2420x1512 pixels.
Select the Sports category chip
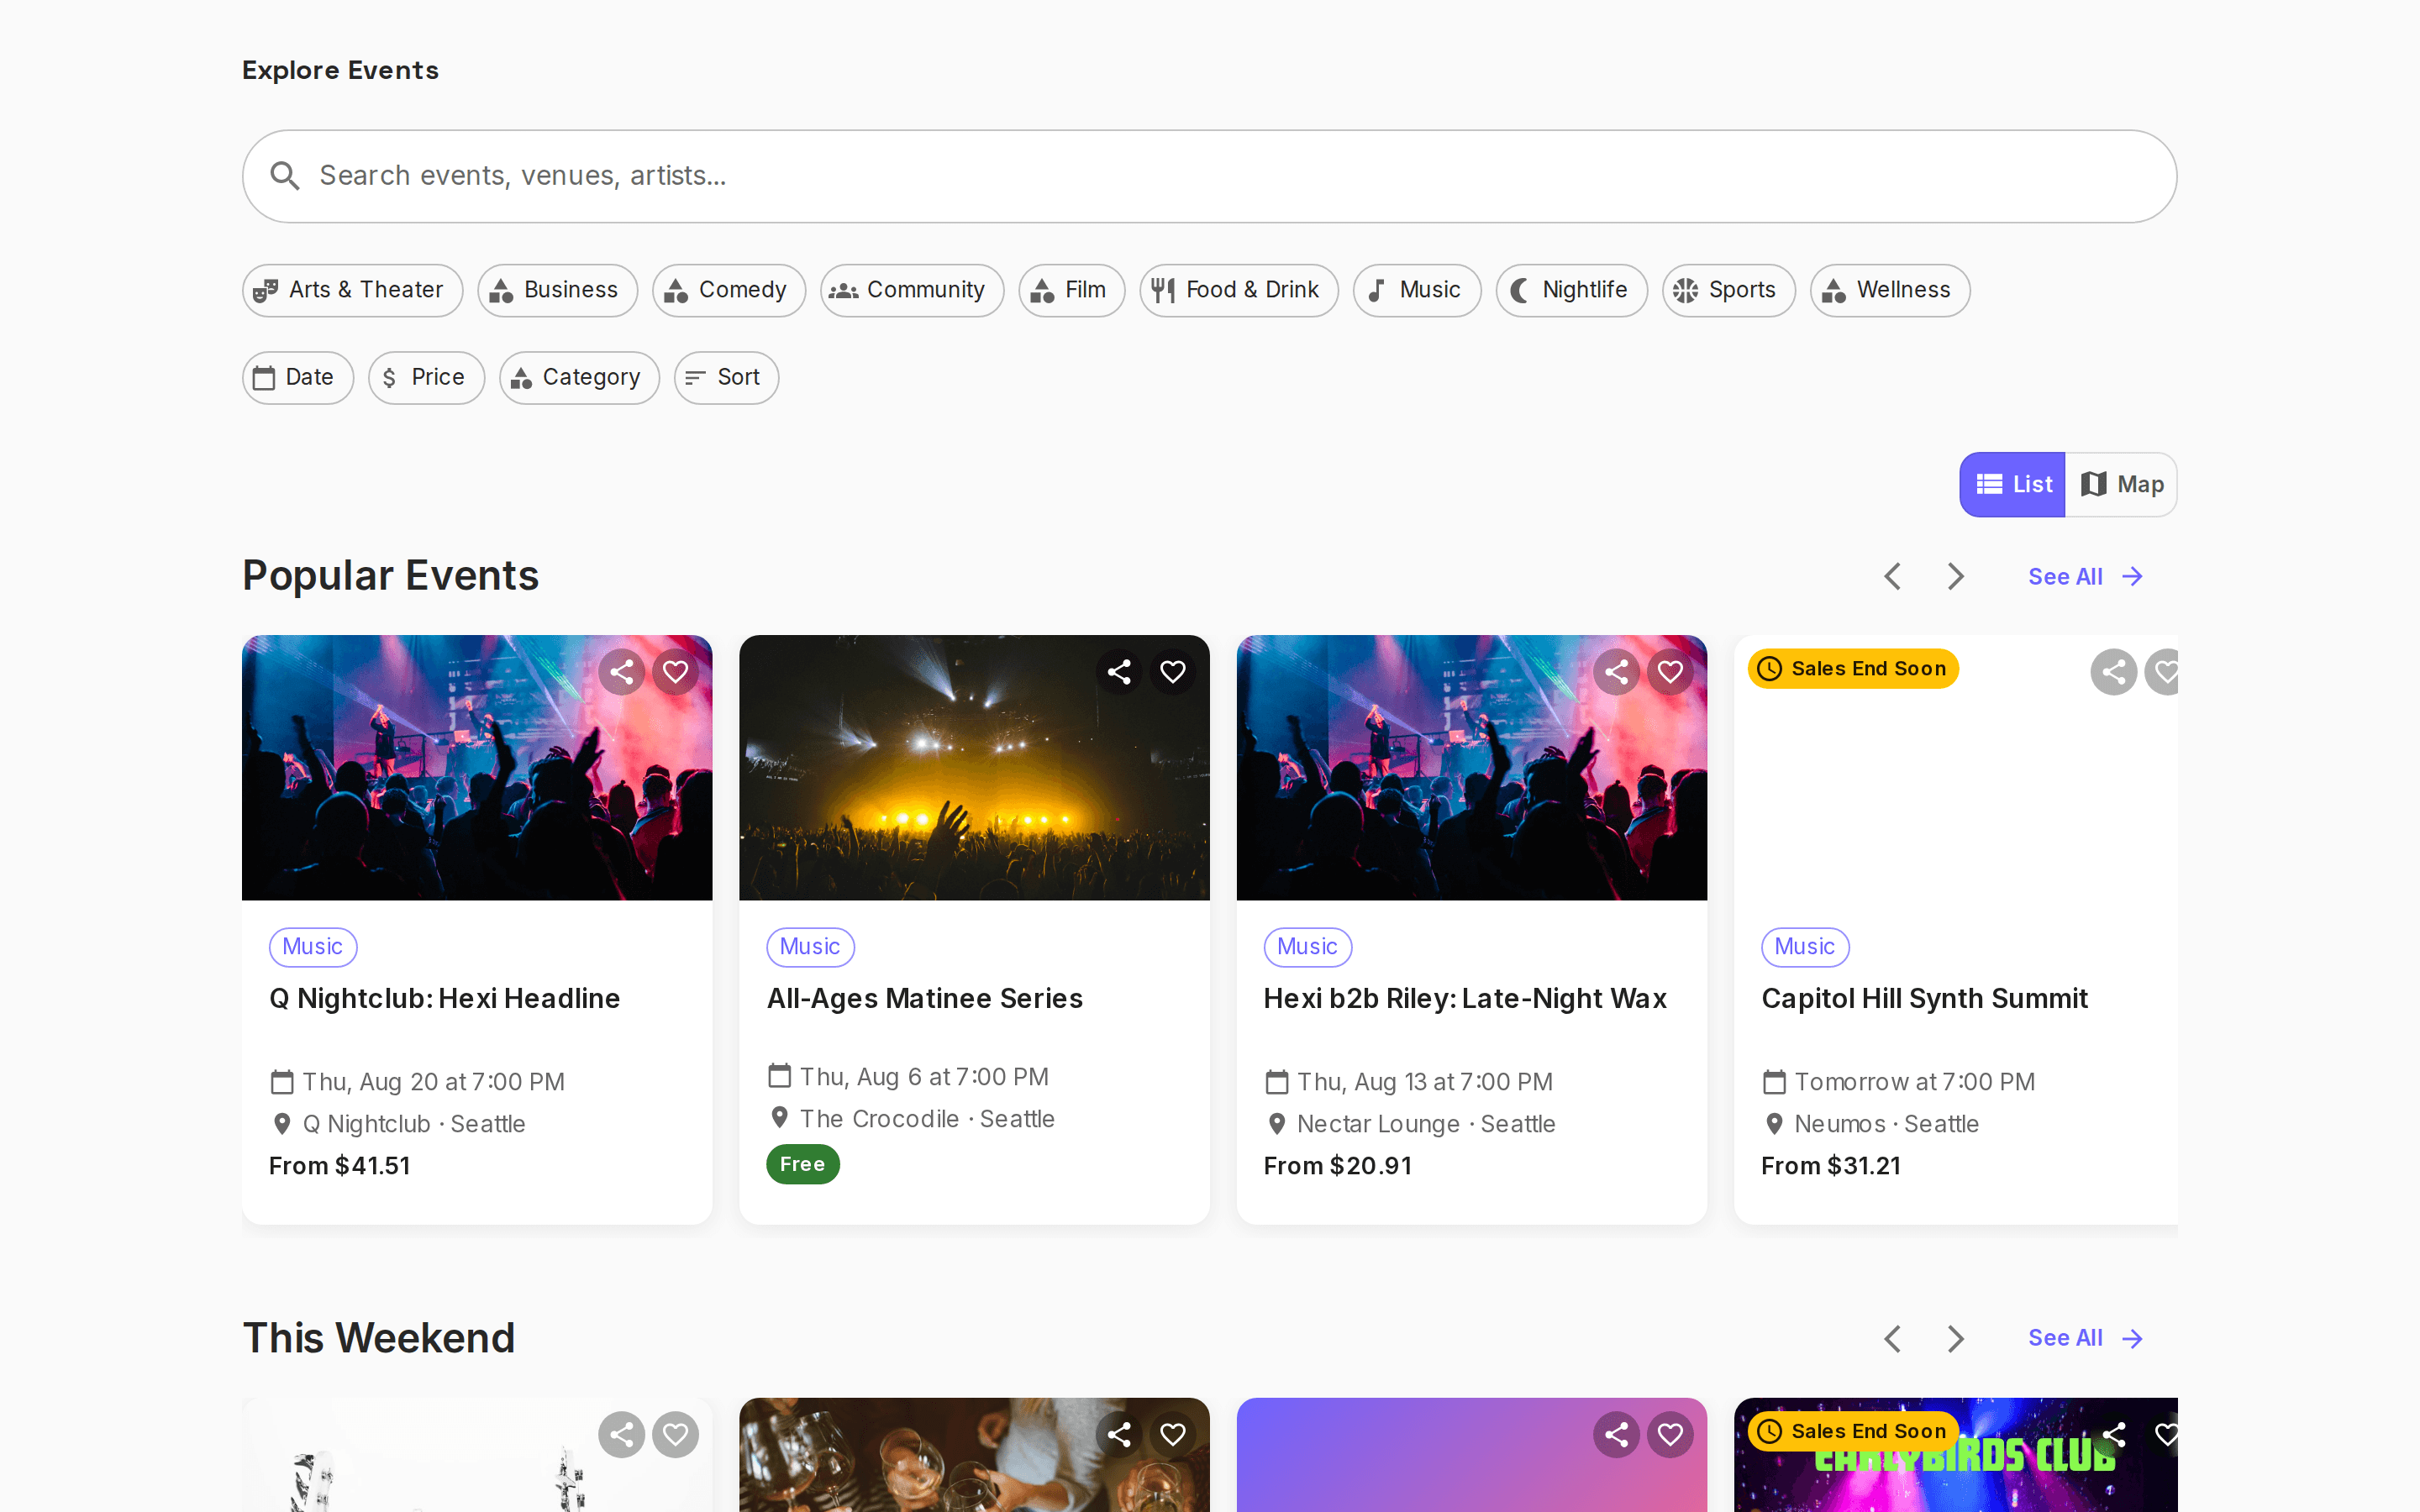pos(1728,290)
